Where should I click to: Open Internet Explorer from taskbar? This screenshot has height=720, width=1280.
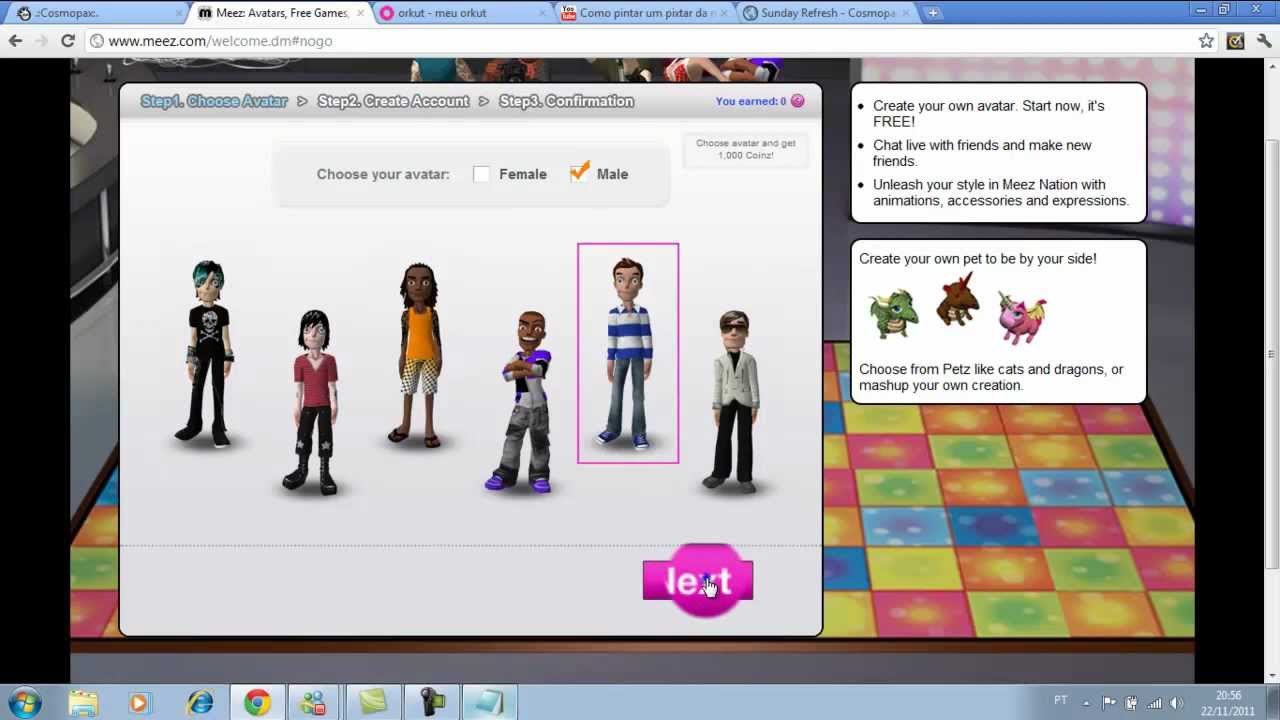tap(200, 703)
